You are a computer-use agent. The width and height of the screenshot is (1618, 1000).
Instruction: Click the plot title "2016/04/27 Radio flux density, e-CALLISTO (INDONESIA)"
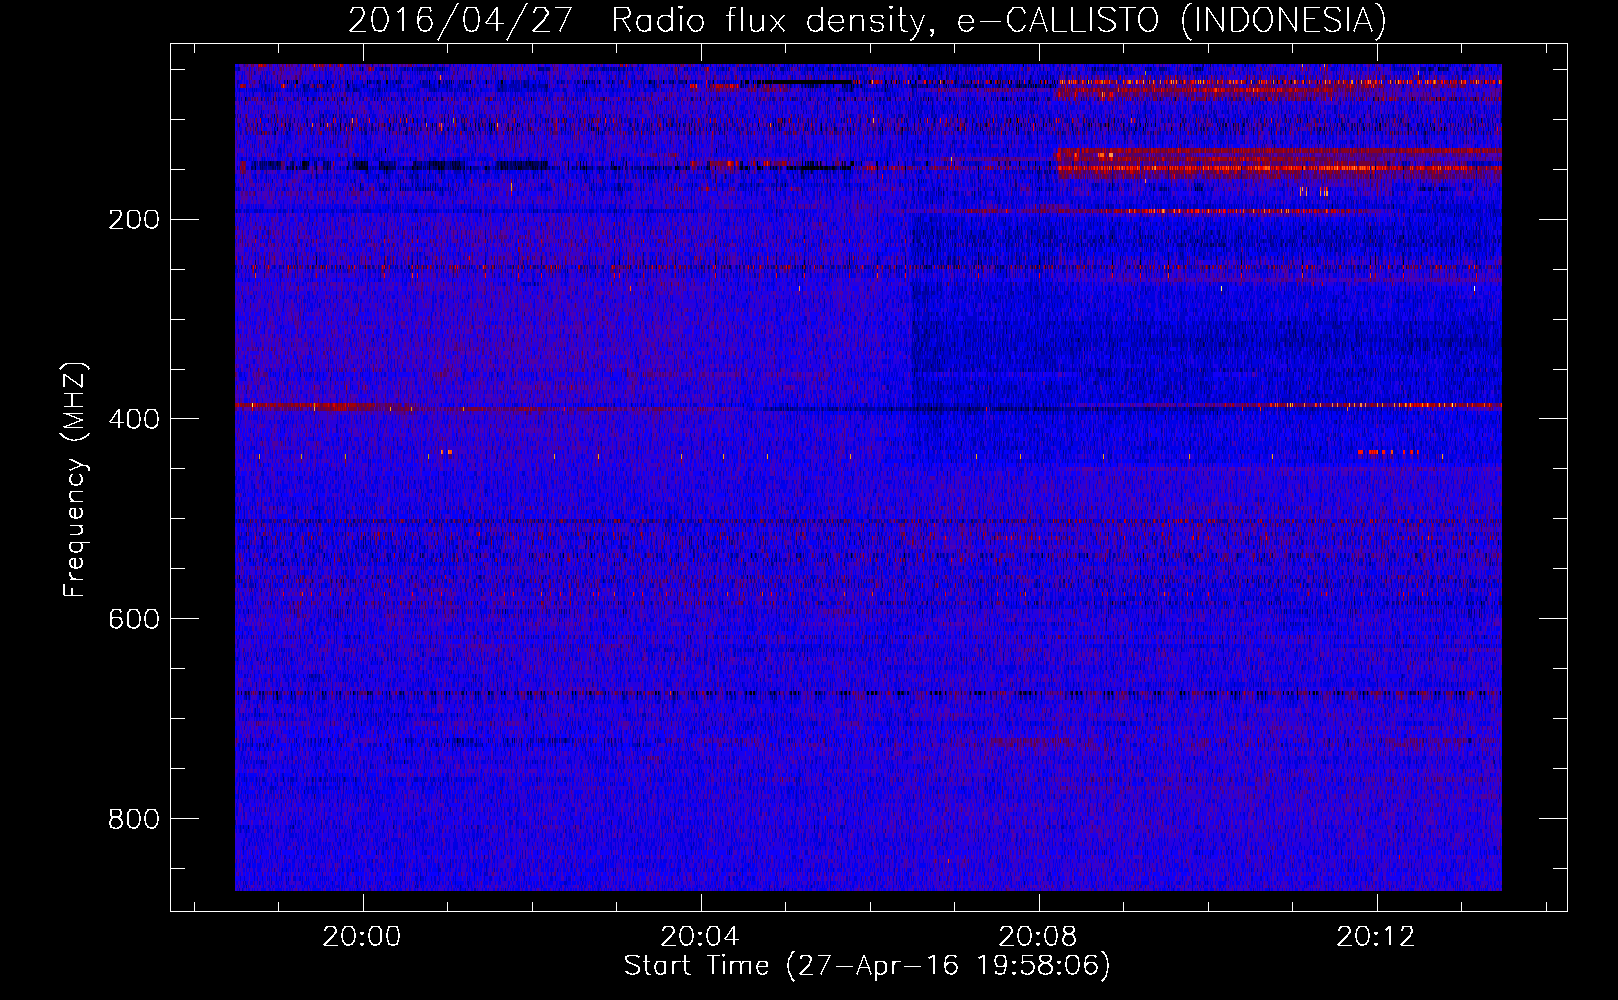(x=867, y=20)
